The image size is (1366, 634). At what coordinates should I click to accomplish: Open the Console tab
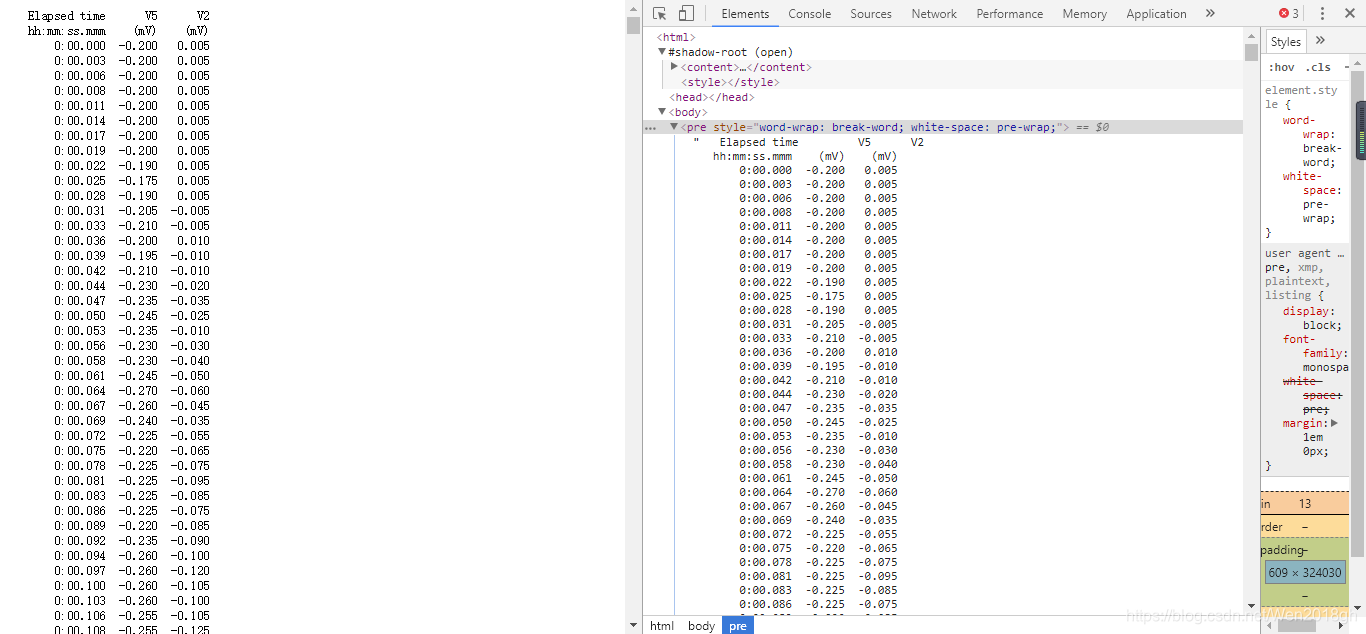click(x=809, y=14)
